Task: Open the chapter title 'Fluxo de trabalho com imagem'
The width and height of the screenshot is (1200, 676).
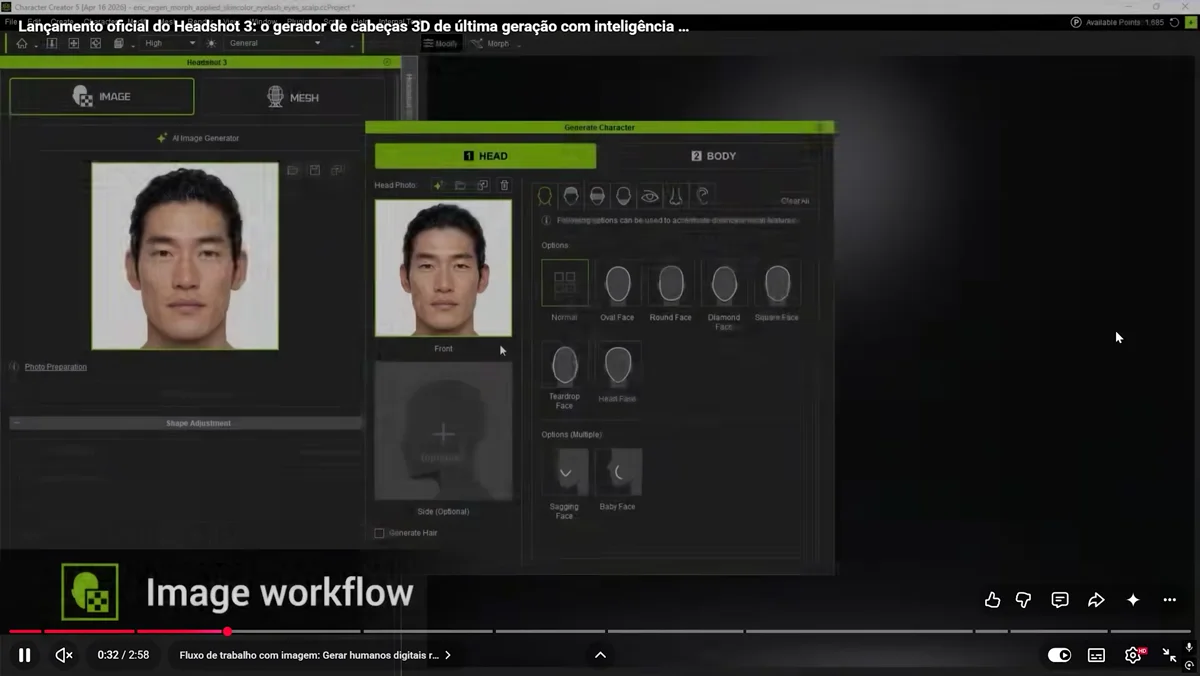Action: [315, 655]
